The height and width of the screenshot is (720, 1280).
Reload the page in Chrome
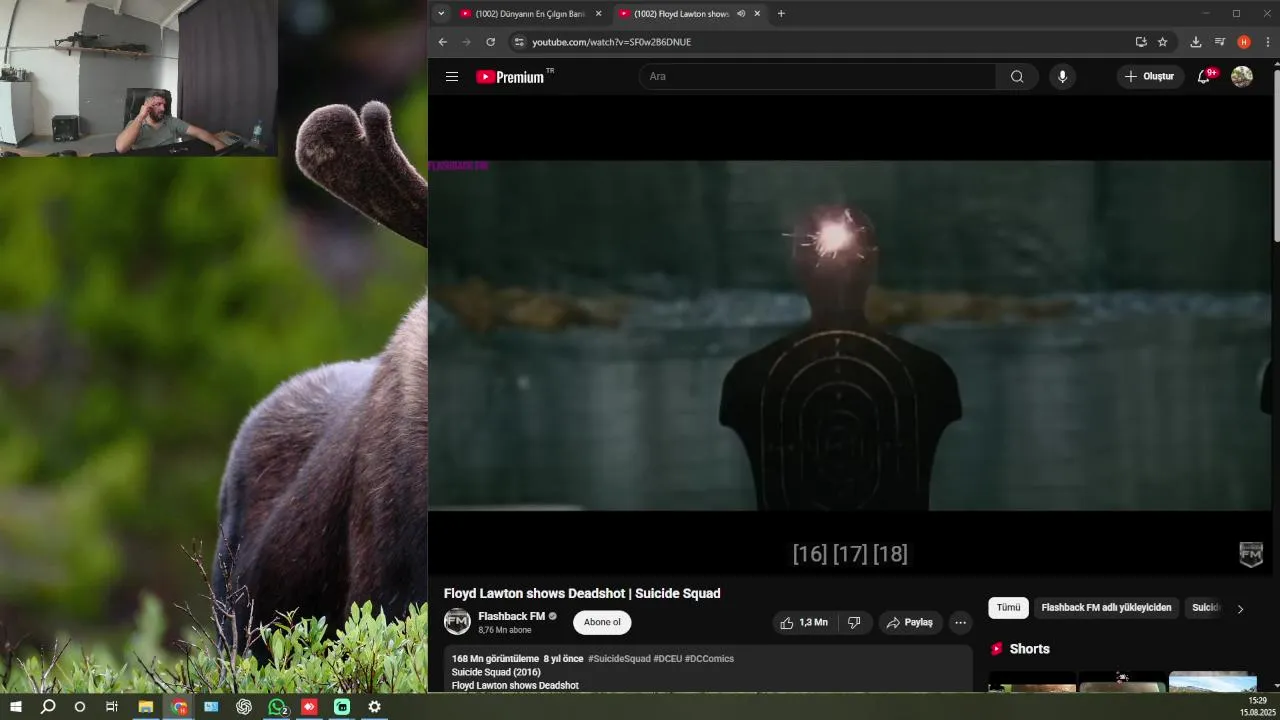coord(490,42)
